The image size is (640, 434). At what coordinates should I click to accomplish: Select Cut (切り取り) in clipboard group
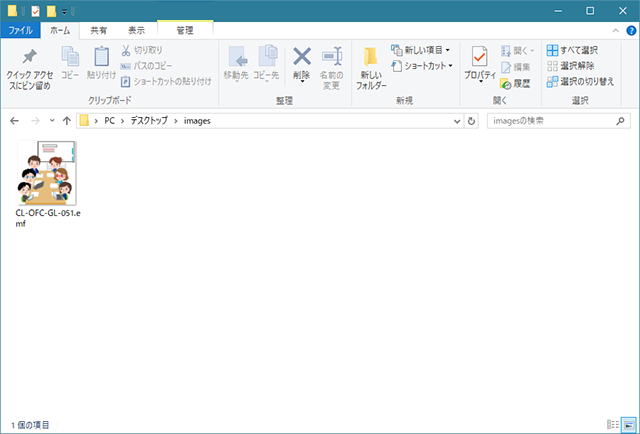[142, 50]
